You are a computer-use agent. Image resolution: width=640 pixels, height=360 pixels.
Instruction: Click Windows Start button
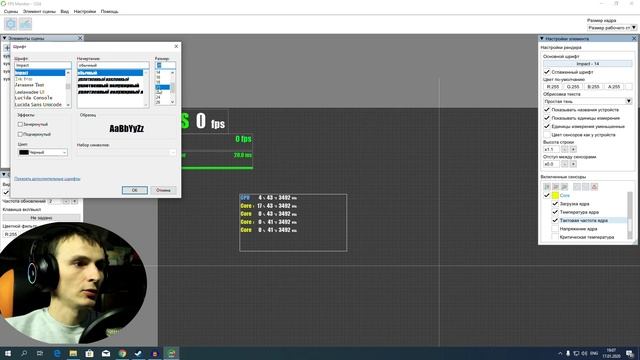pos(7,353)
